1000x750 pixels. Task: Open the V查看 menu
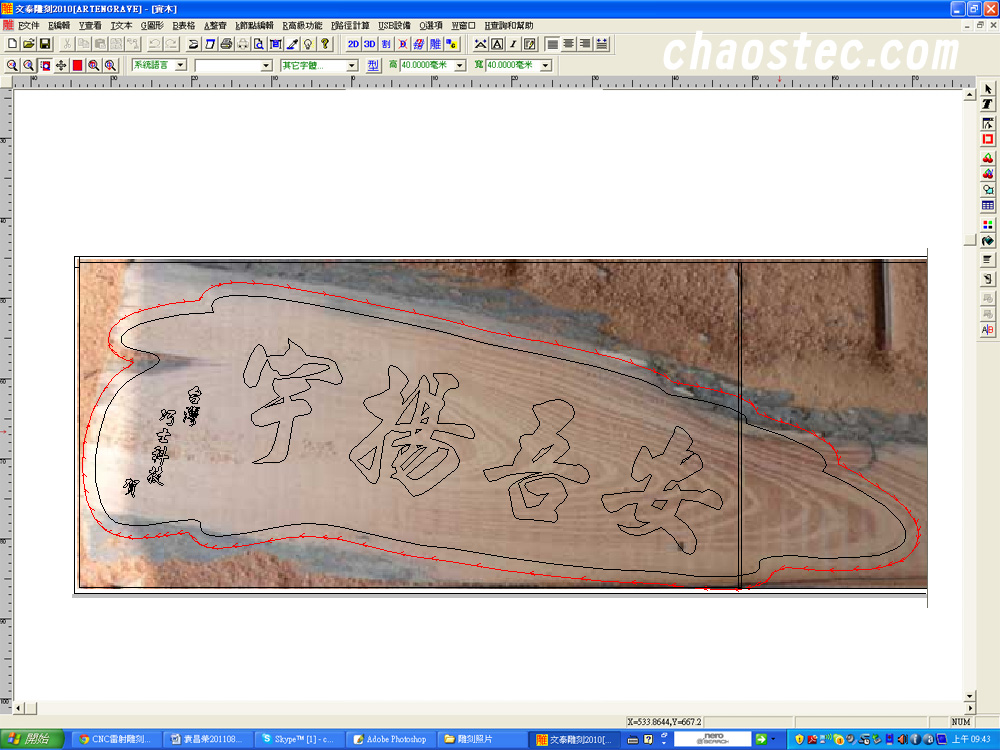coord(90,26)
